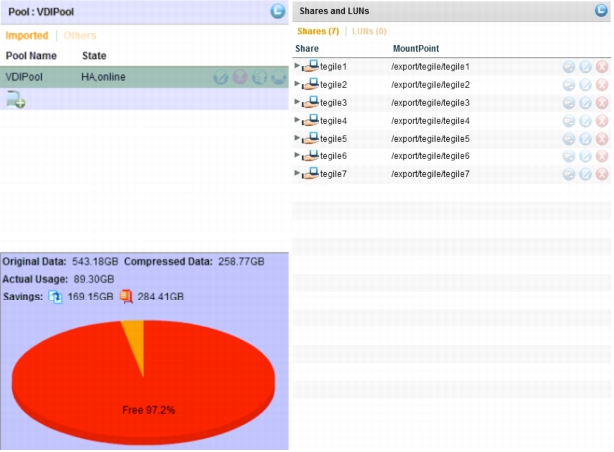
Task: Edit the tegile3 share
Action: pyautogui.click(x=585, y=103)
